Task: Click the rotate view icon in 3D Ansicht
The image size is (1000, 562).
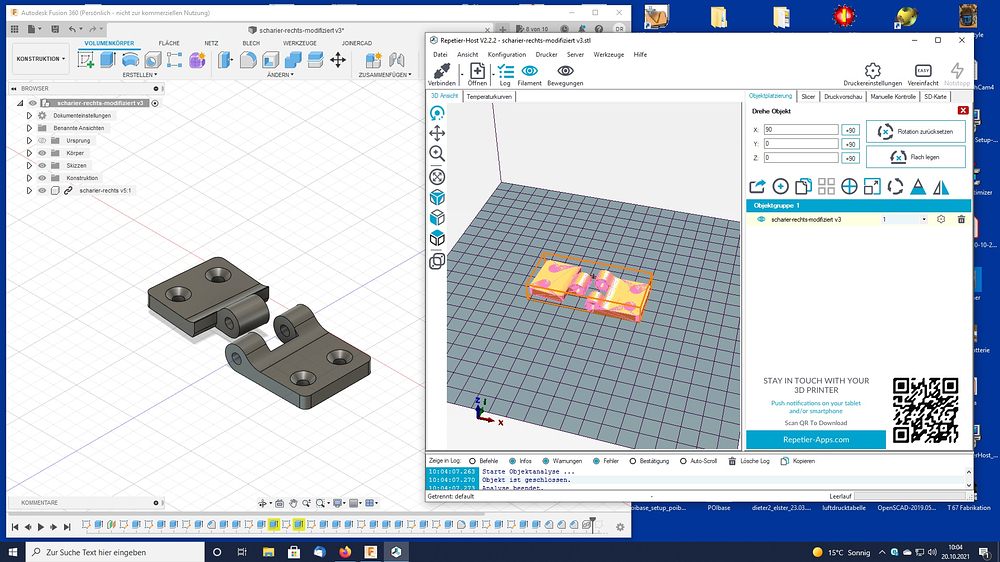Action: point(437,114)
